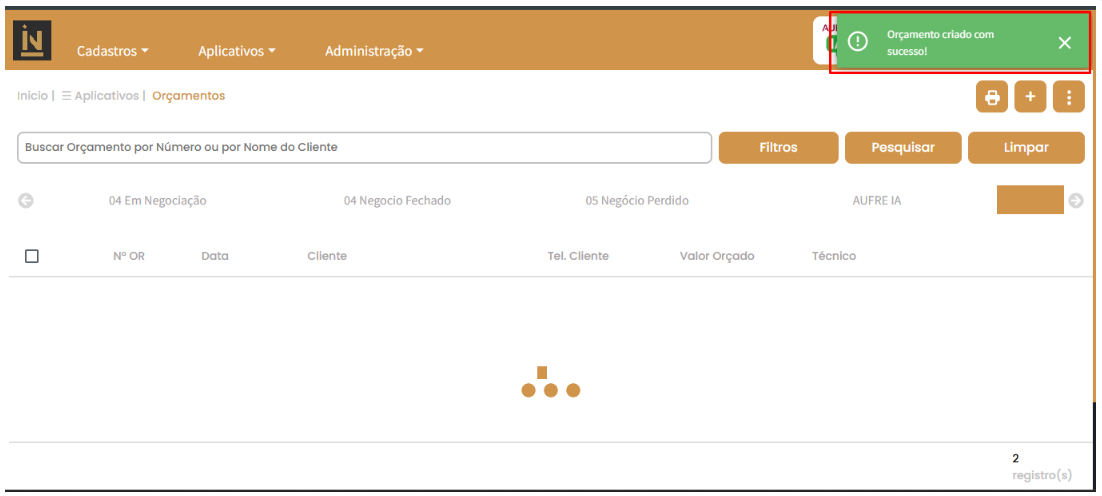Viewport: 1102px width, 496px height.
Task: Focus the Buscar Orçamento search field
Action: coord(364,147)
